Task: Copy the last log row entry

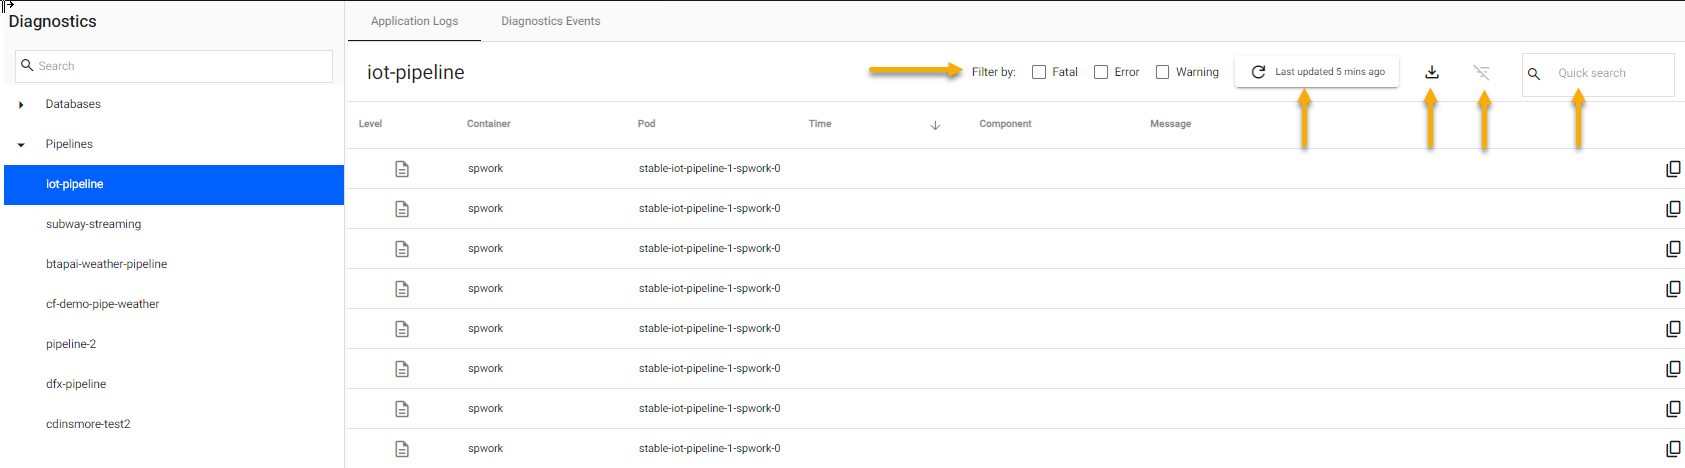Action: [1672, 449]
